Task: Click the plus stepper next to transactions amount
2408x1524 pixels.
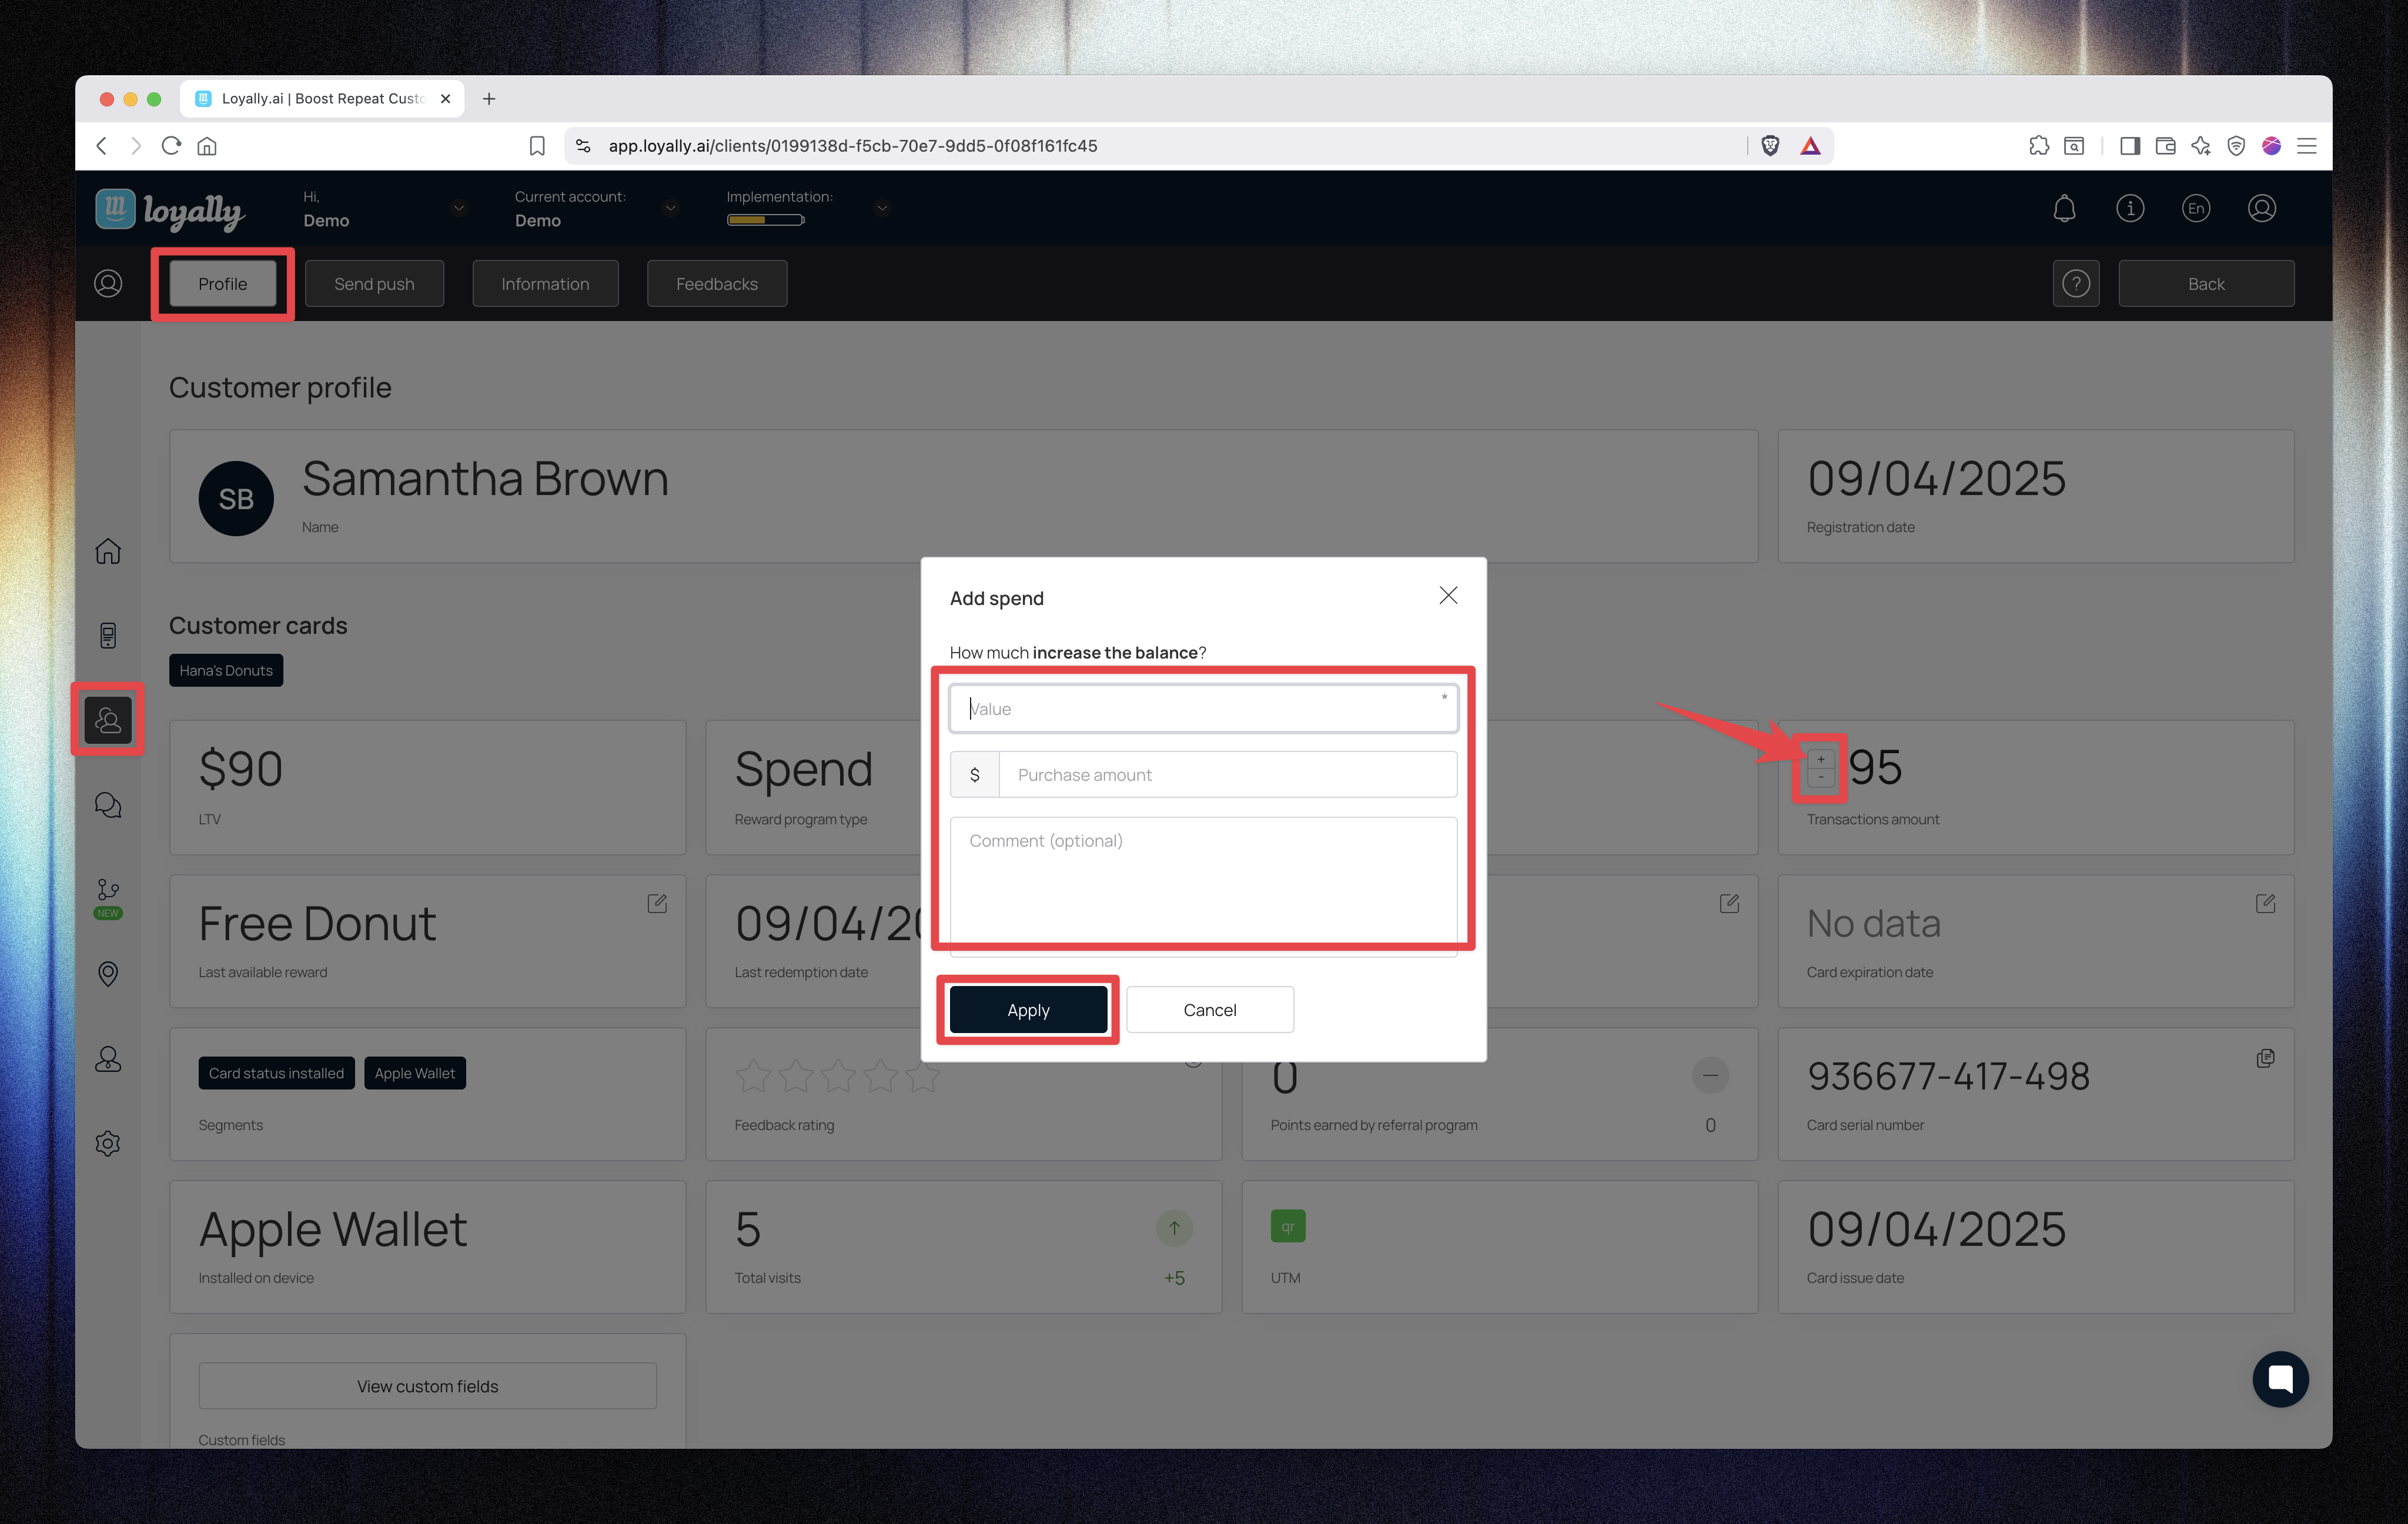Action: pyautogui.click(x=1821, y=759)
